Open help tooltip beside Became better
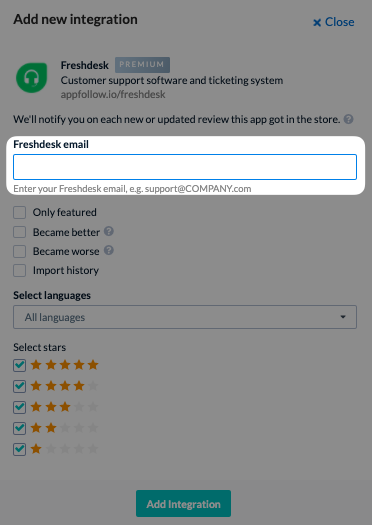Image resolution: width=372 pixels, height=525 pixels. point(109,231)
